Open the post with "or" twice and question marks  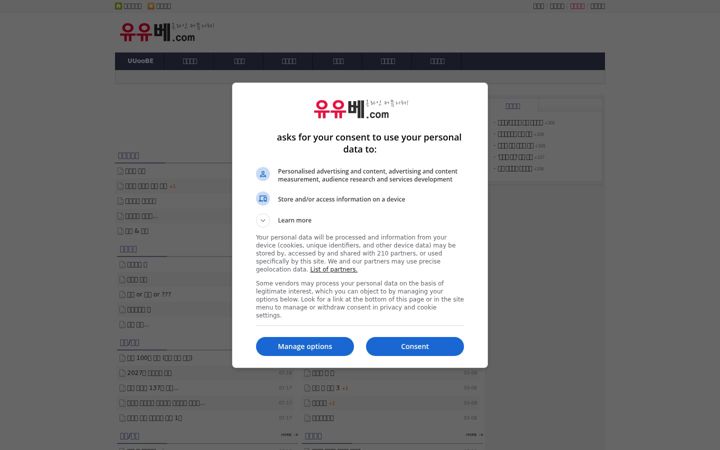[x=149, y=294]
